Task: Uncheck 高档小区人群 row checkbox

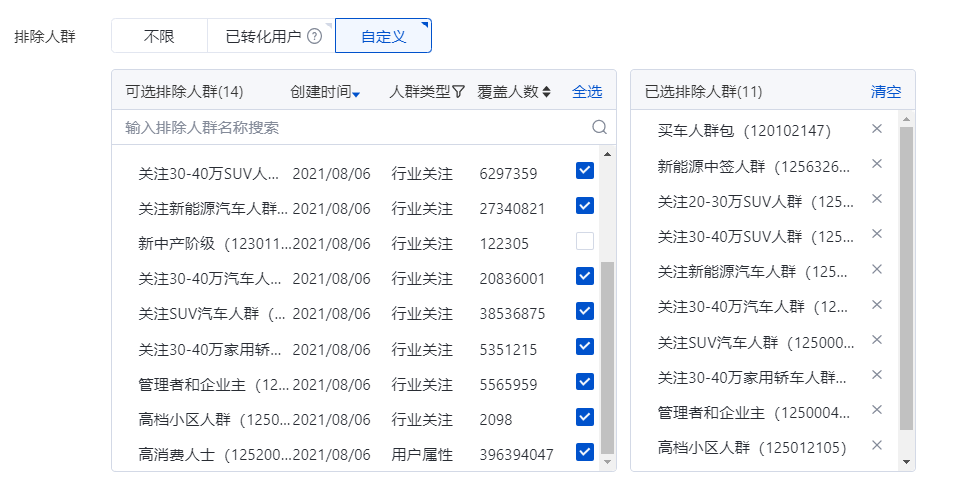Action: click(585, 417)
